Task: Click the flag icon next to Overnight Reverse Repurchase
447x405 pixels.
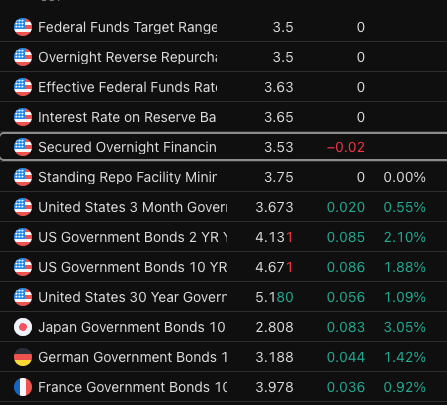Action: click(23, 57)
